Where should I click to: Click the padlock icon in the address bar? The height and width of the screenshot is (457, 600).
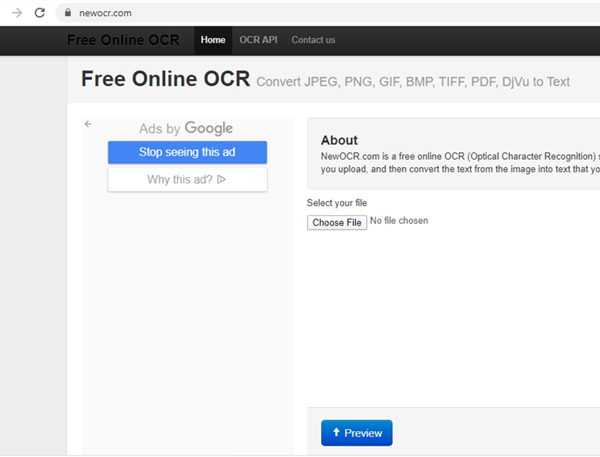pos(68,13)
